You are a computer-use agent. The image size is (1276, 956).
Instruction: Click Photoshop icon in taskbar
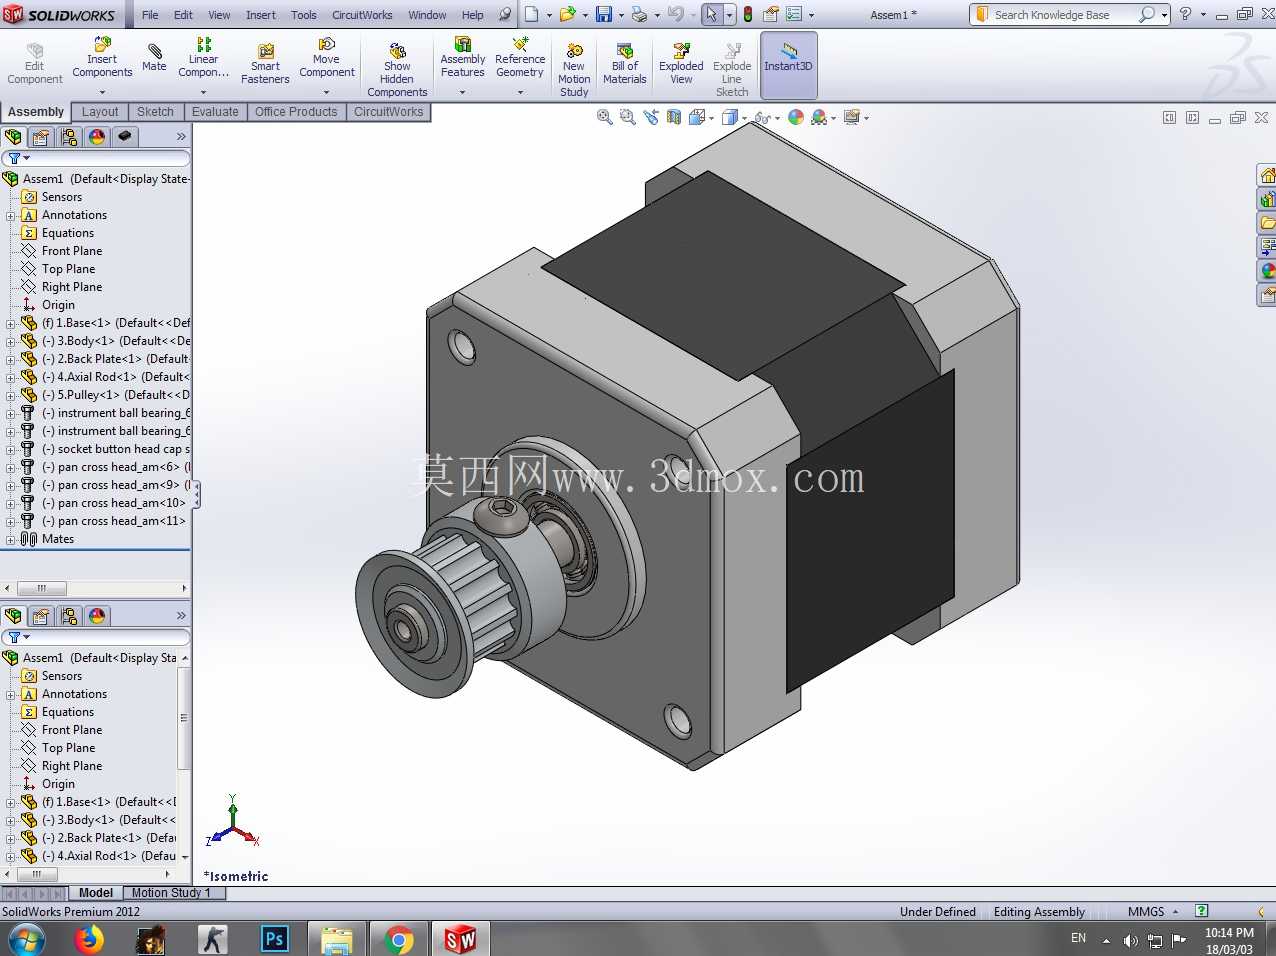(x=274, y=939)
